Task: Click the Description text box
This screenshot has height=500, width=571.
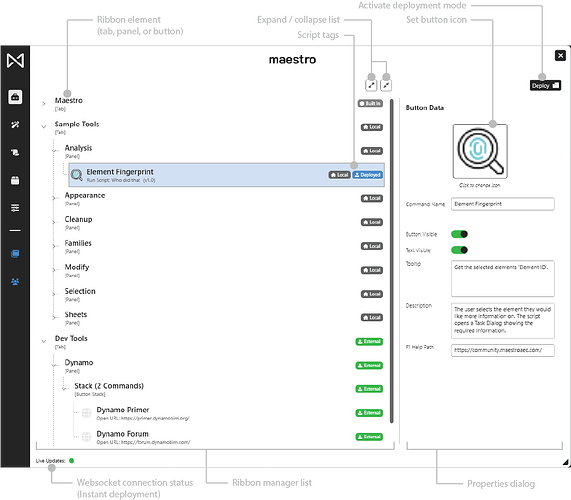Action: point(503,320)
